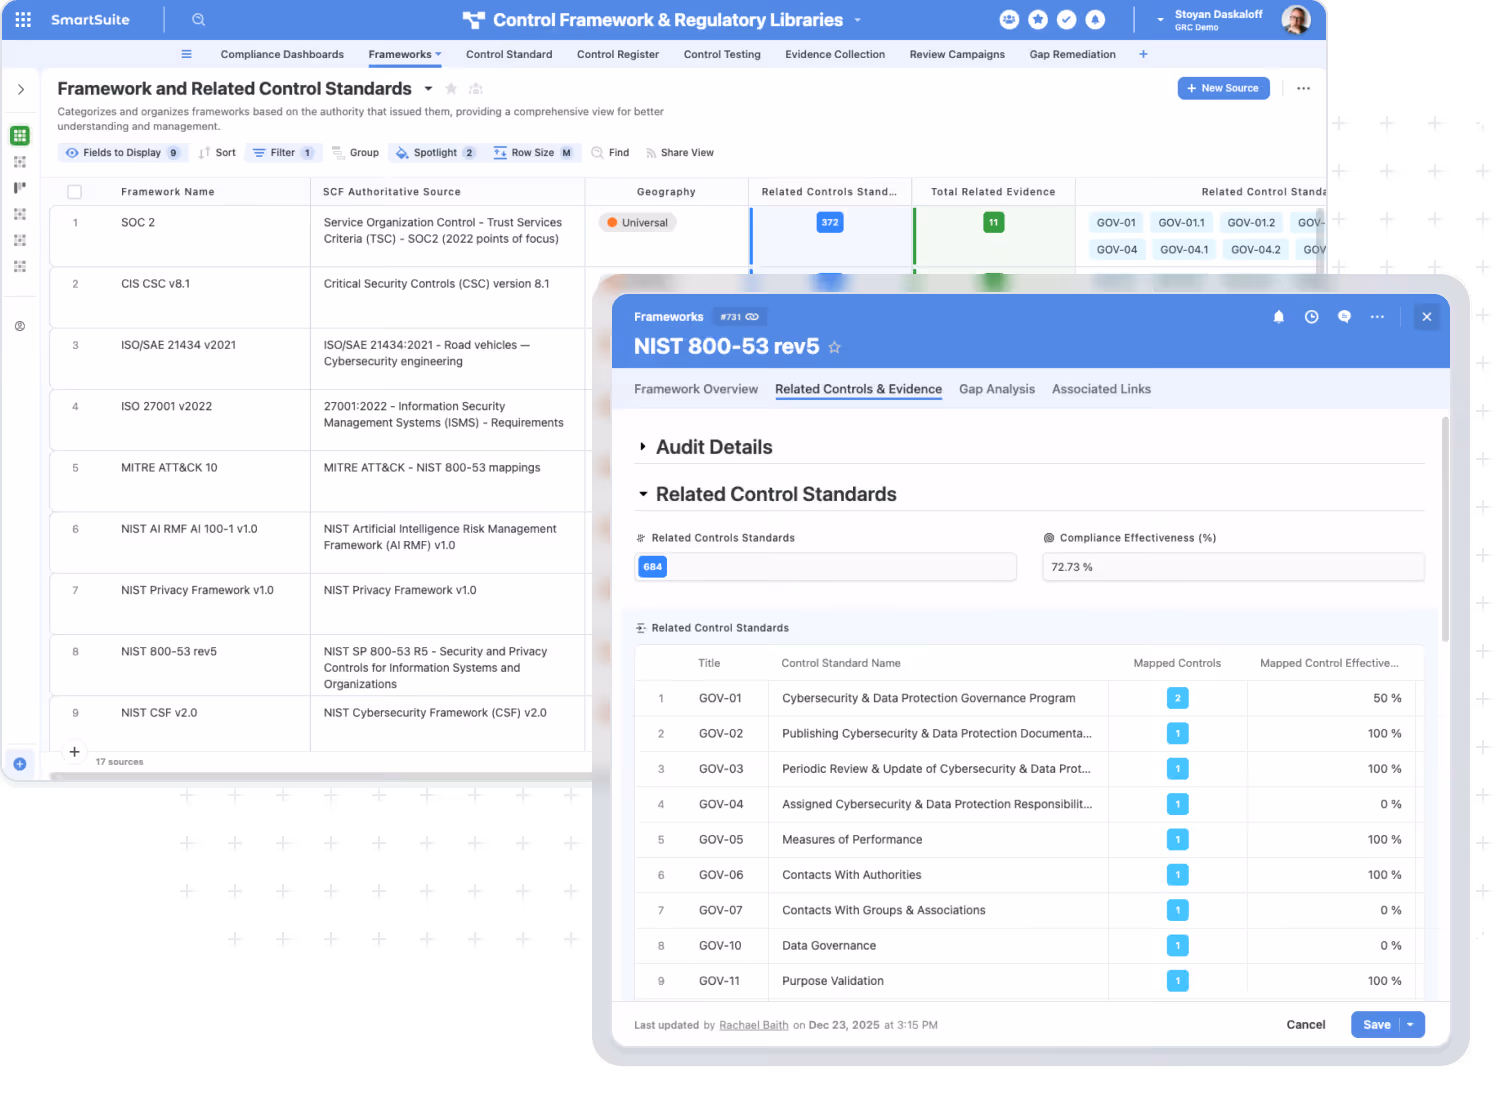Open the SmartSuite apps grid launcher
1500x1100 pixels.
23,19
